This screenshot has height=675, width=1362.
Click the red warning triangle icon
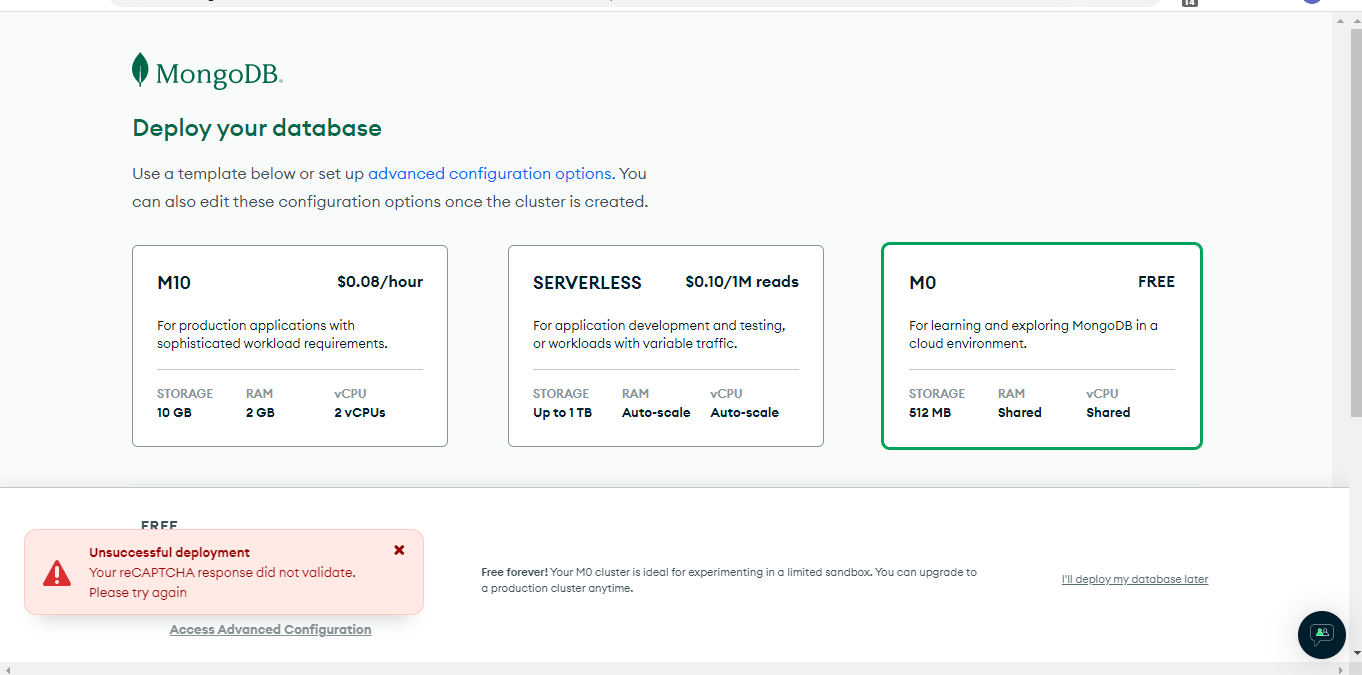(x=57, y=573)
